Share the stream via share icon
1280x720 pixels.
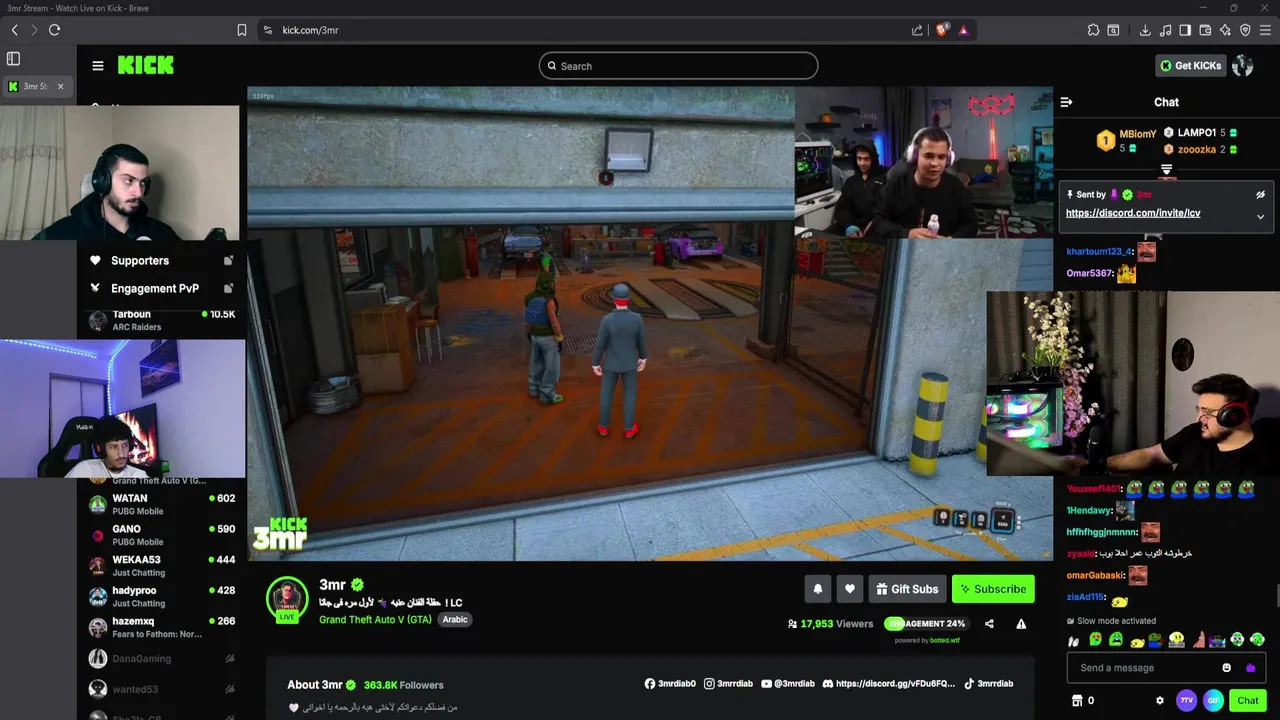(989, 624)
